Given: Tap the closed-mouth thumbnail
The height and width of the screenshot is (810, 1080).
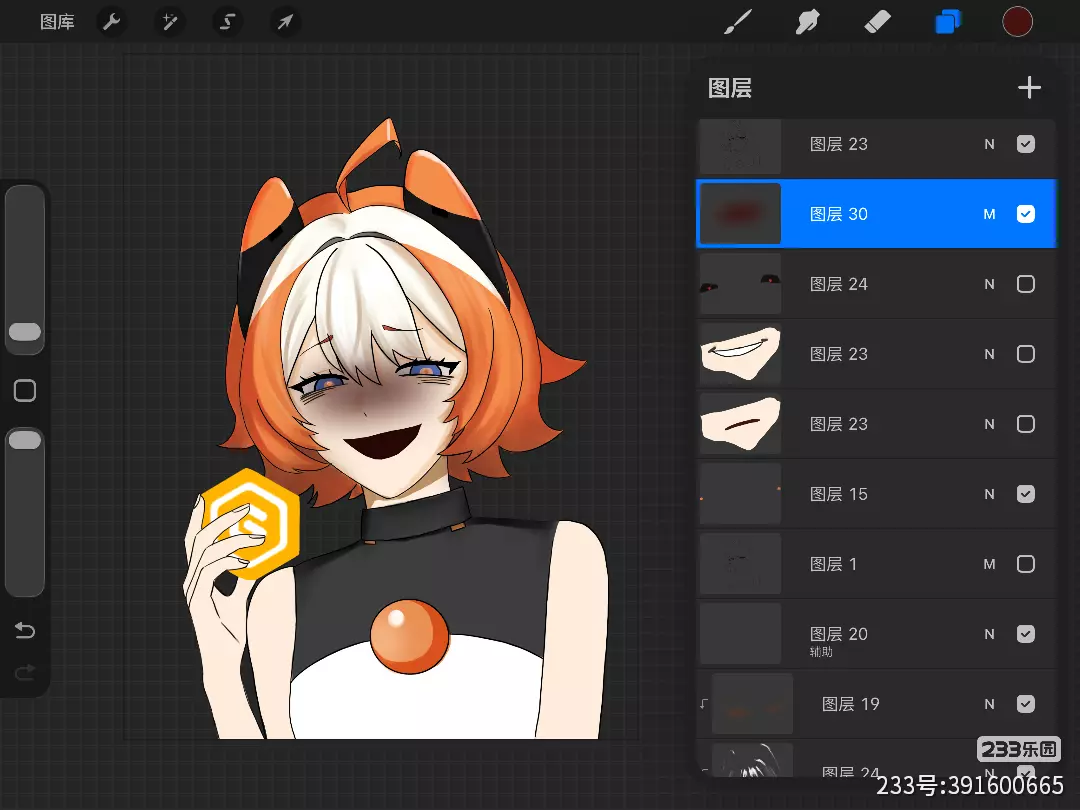Looking at the screenshot, I should (x=740, y=424).
